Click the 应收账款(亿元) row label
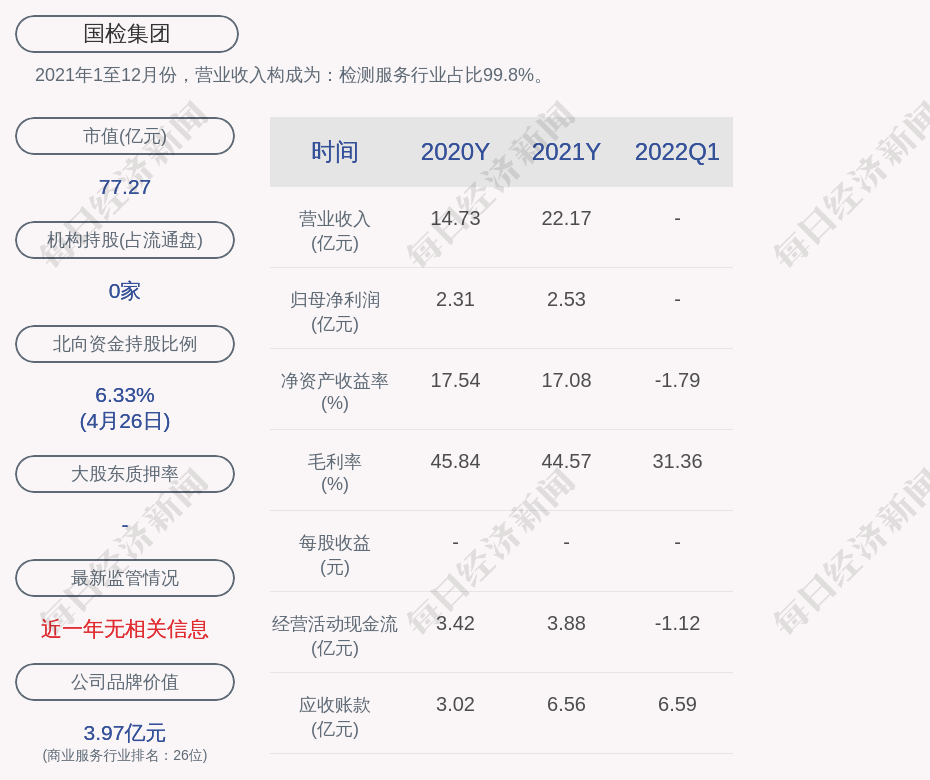 [335, 717]
